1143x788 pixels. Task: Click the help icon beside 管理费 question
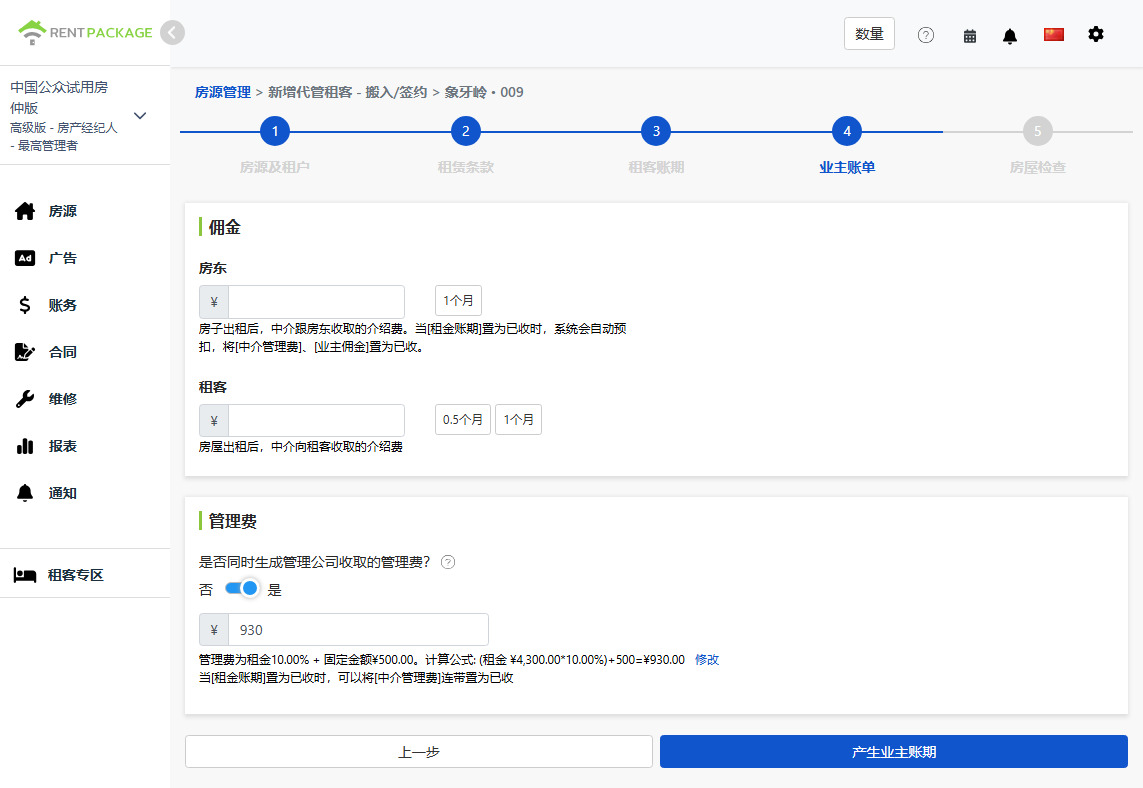tap(448, 562)
